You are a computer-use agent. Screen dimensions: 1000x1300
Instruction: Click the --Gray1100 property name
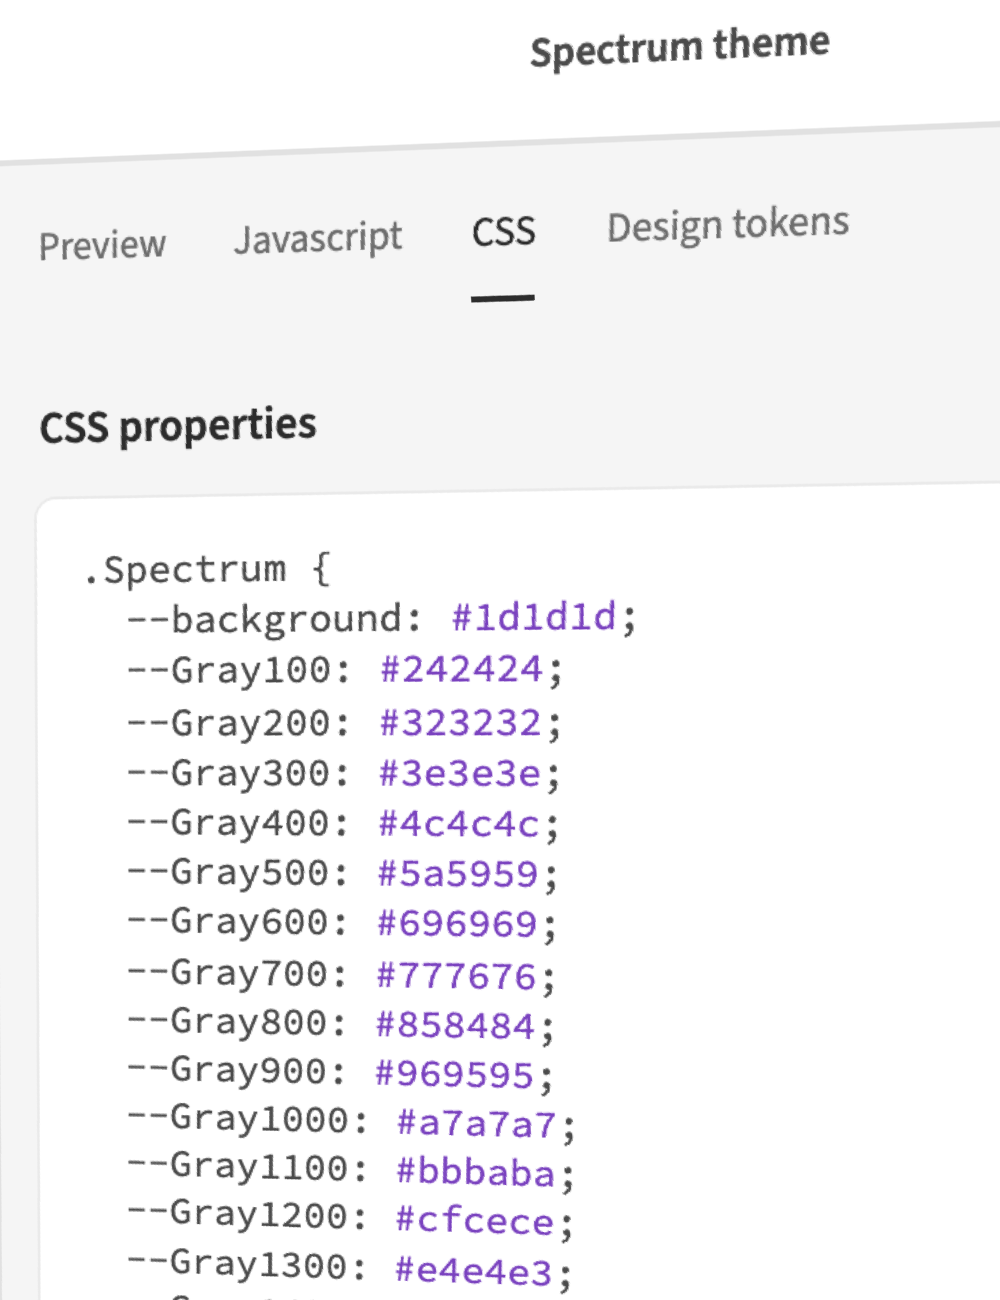click(246, 1166)
